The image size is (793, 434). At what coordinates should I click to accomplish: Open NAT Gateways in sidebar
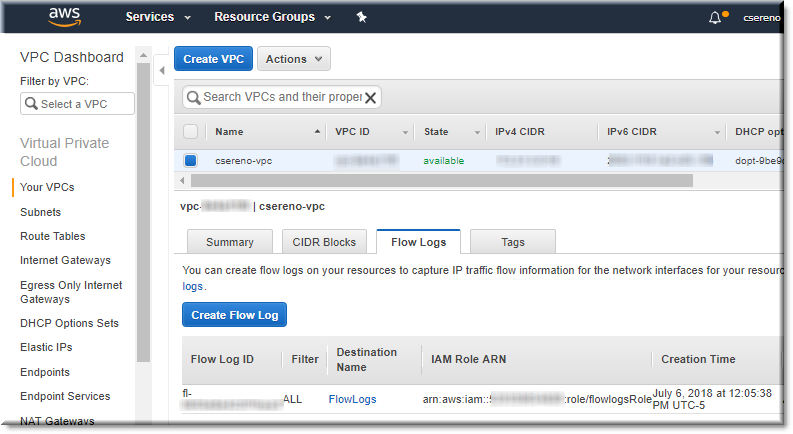point(57,421)
